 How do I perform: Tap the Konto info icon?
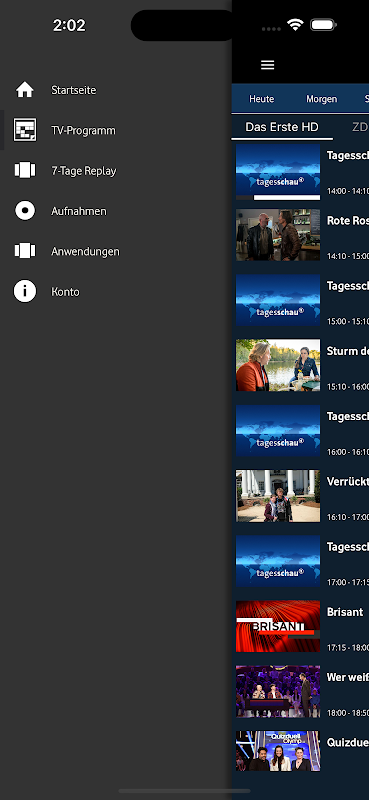point(24,291)
